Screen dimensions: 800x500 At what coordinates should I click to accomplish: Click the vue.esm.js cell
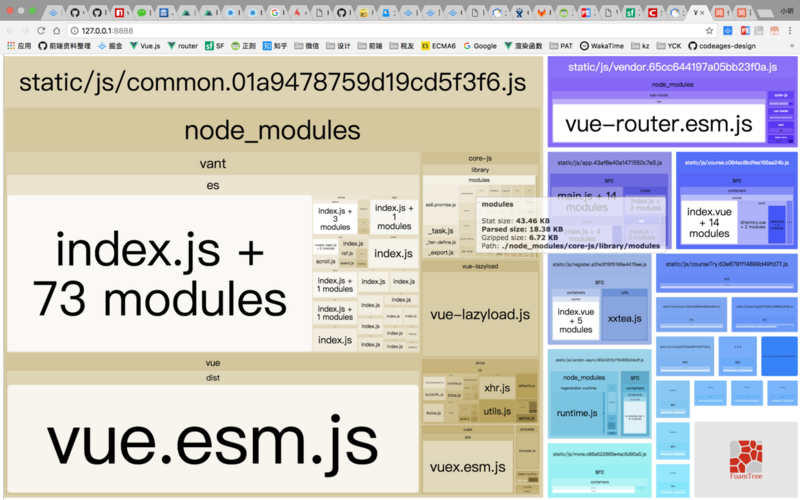click(213, 439)
